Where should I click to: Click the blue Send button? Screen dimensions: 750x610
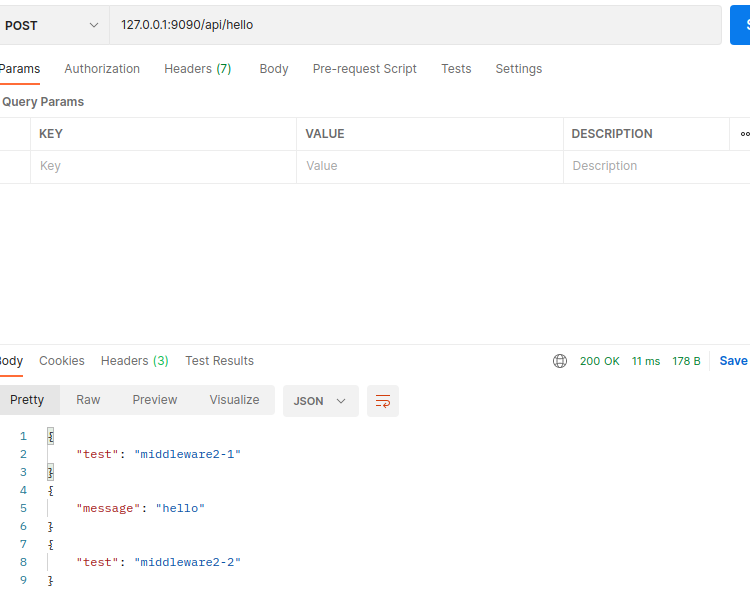[740, 25]
